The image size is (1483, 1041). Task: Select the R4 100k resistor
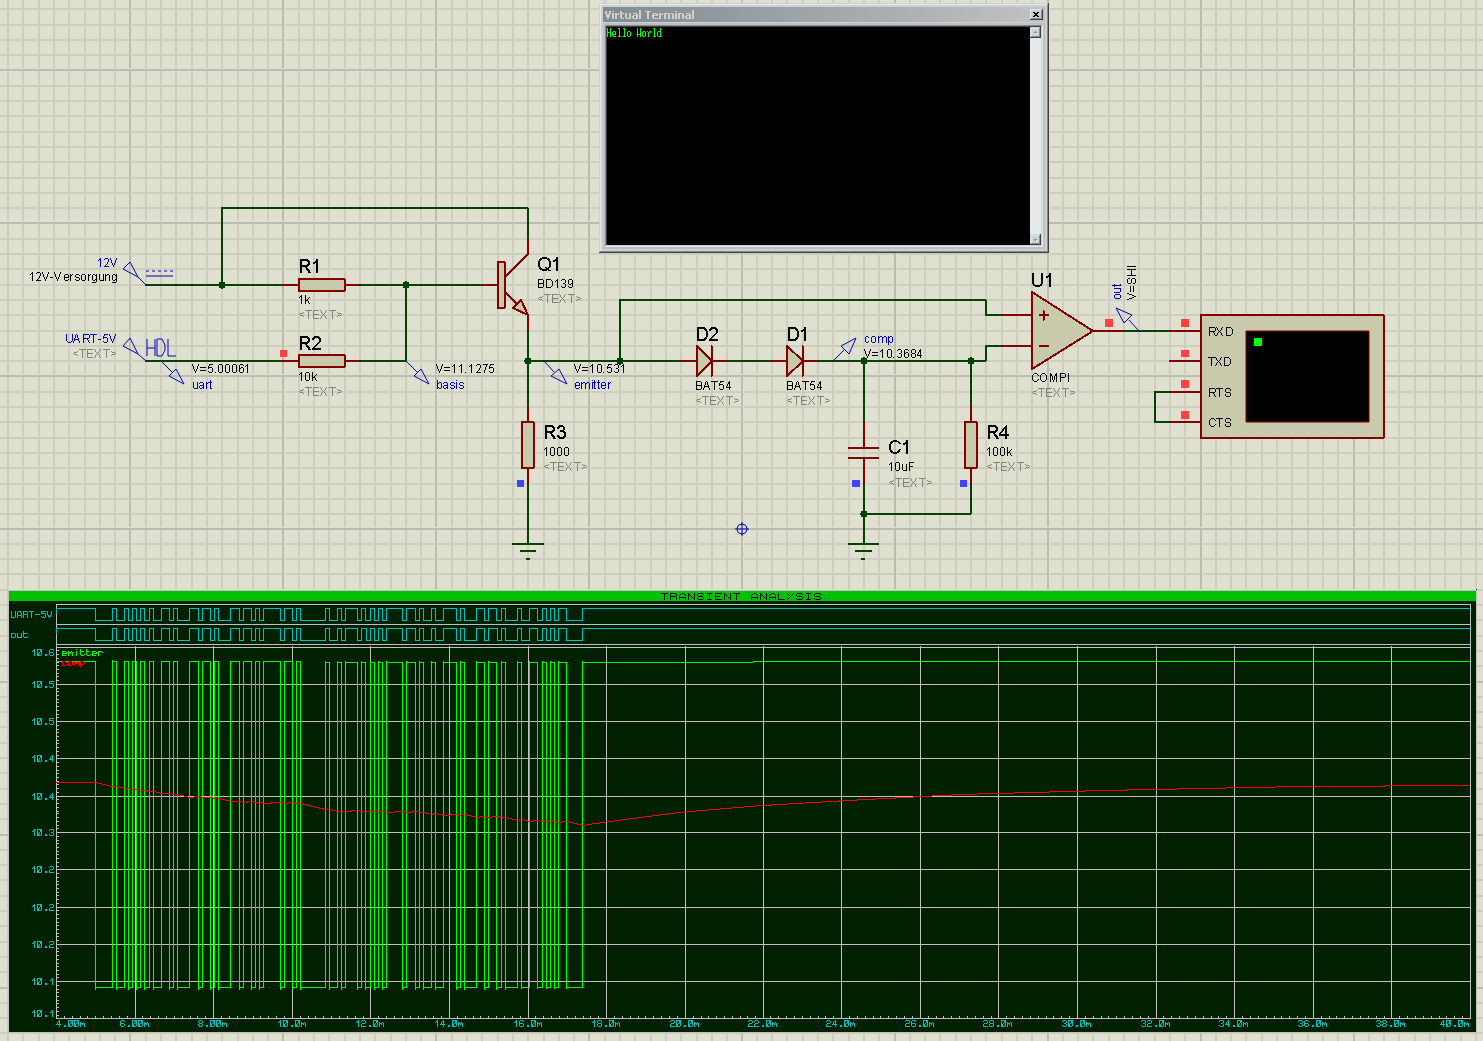971,445
